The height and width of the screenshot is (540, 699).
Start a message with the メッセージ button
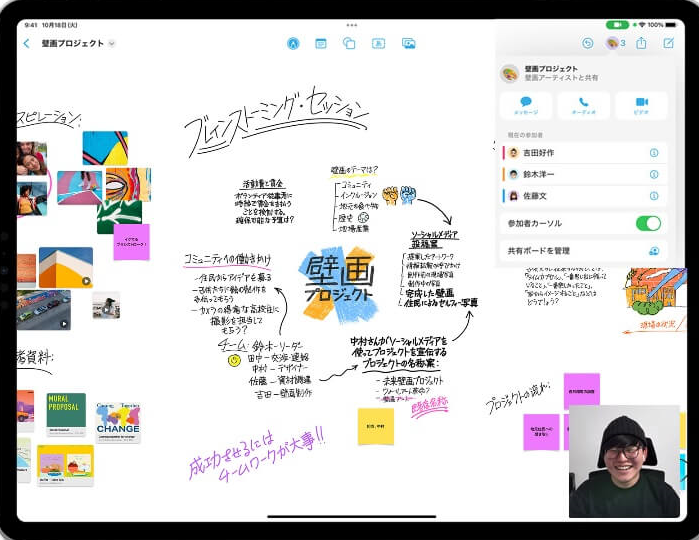tap(526, 106)
